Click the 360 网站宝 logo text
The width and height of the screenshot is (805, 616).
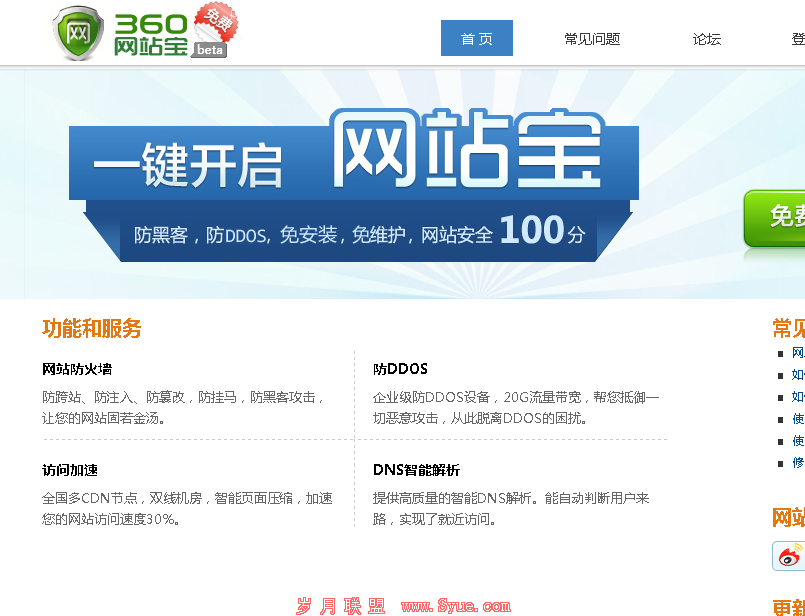[150, 34]
